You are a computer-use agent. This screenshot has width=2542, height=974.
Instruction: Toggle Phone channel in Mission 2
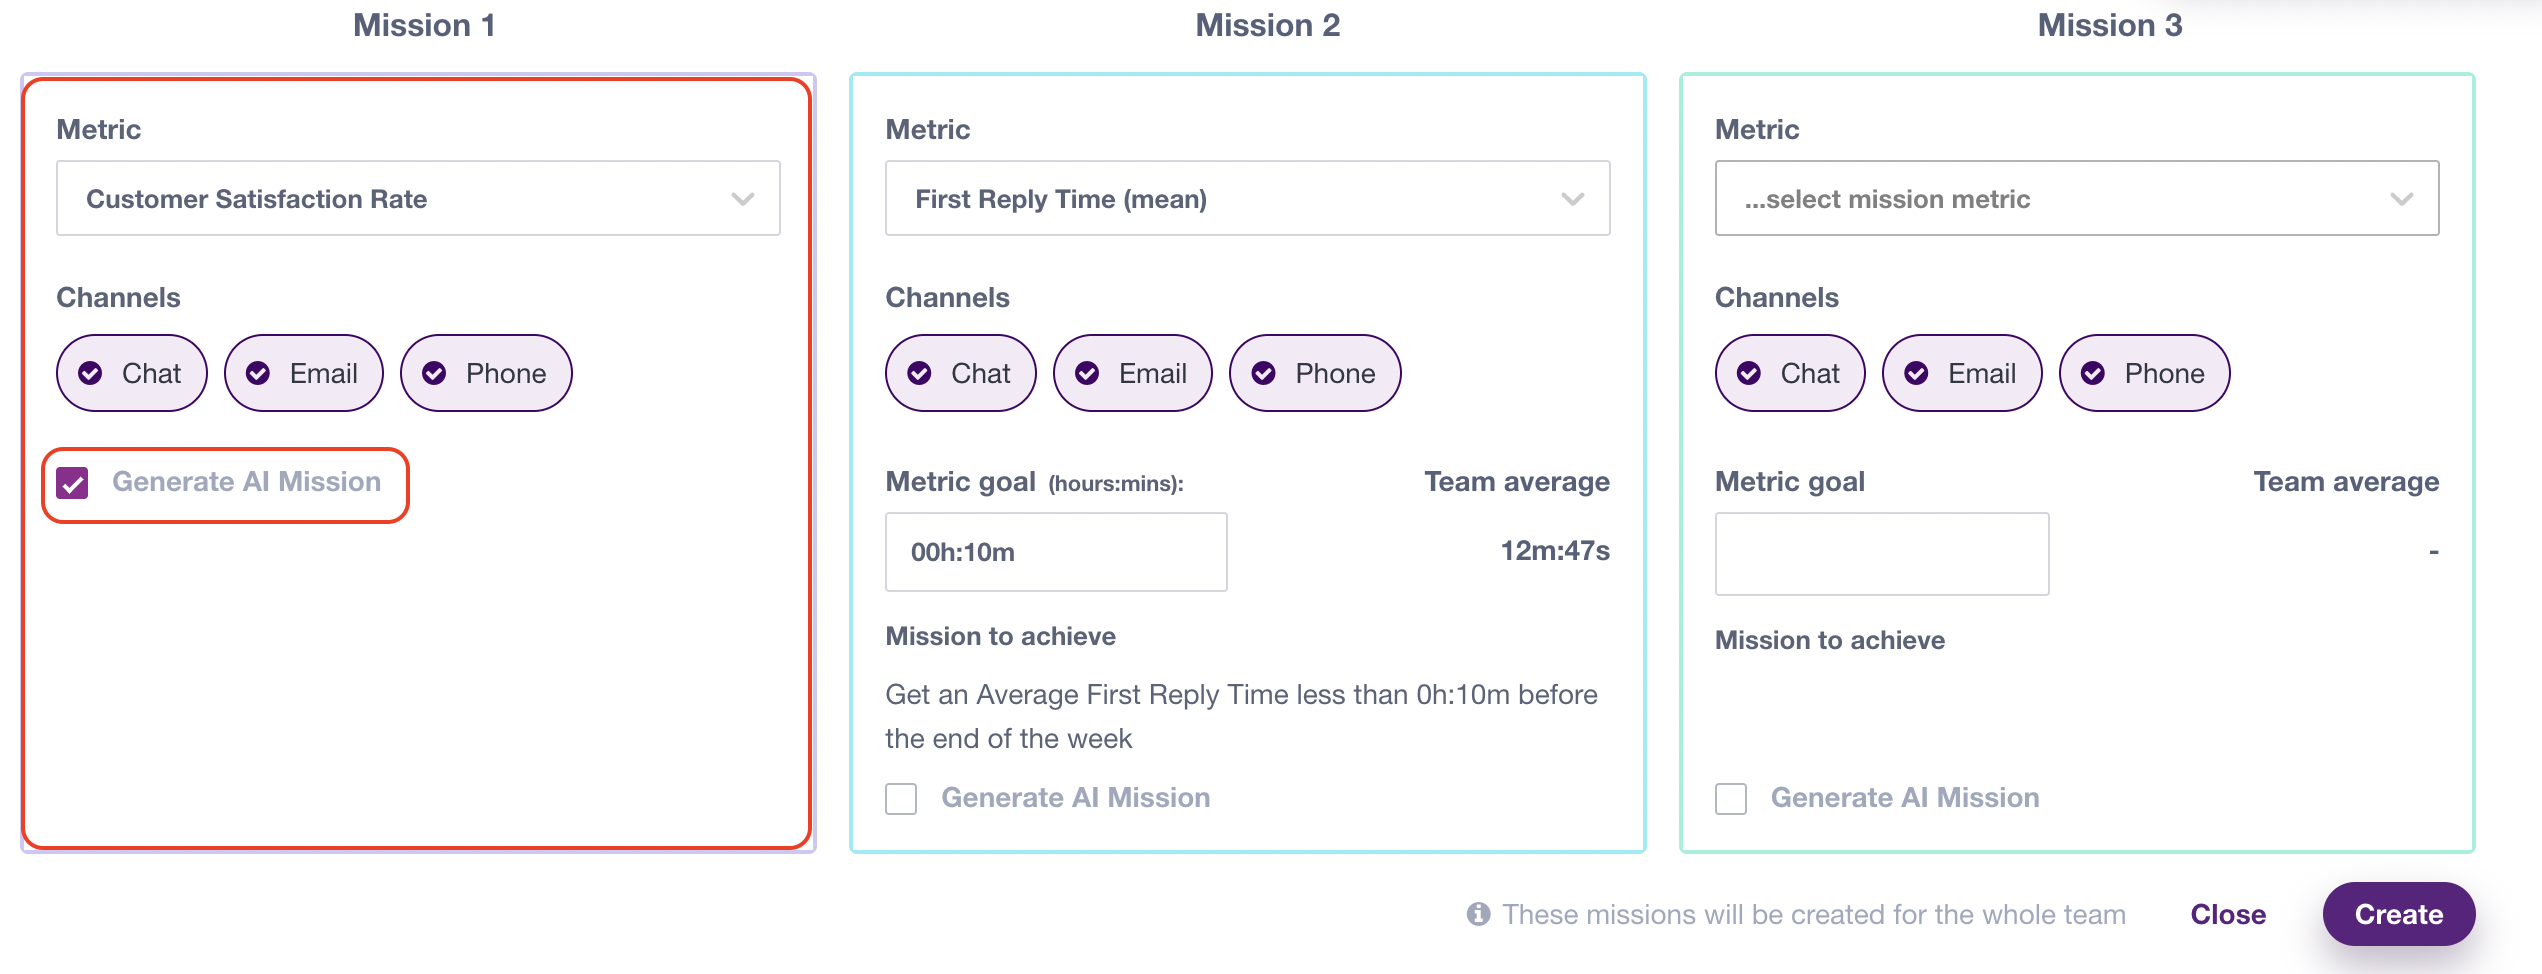click(1315, 373)
